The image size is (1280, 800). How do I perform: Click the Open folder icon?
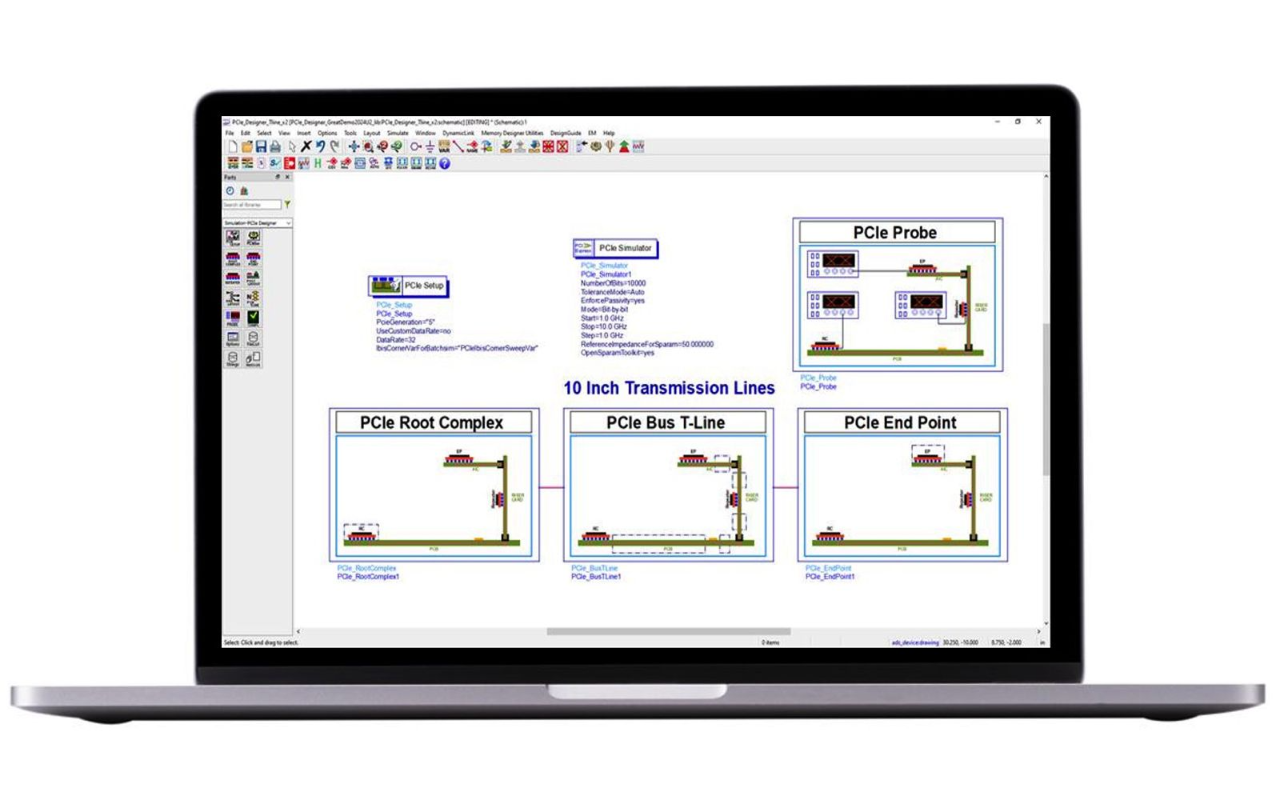tap(247, 147)
